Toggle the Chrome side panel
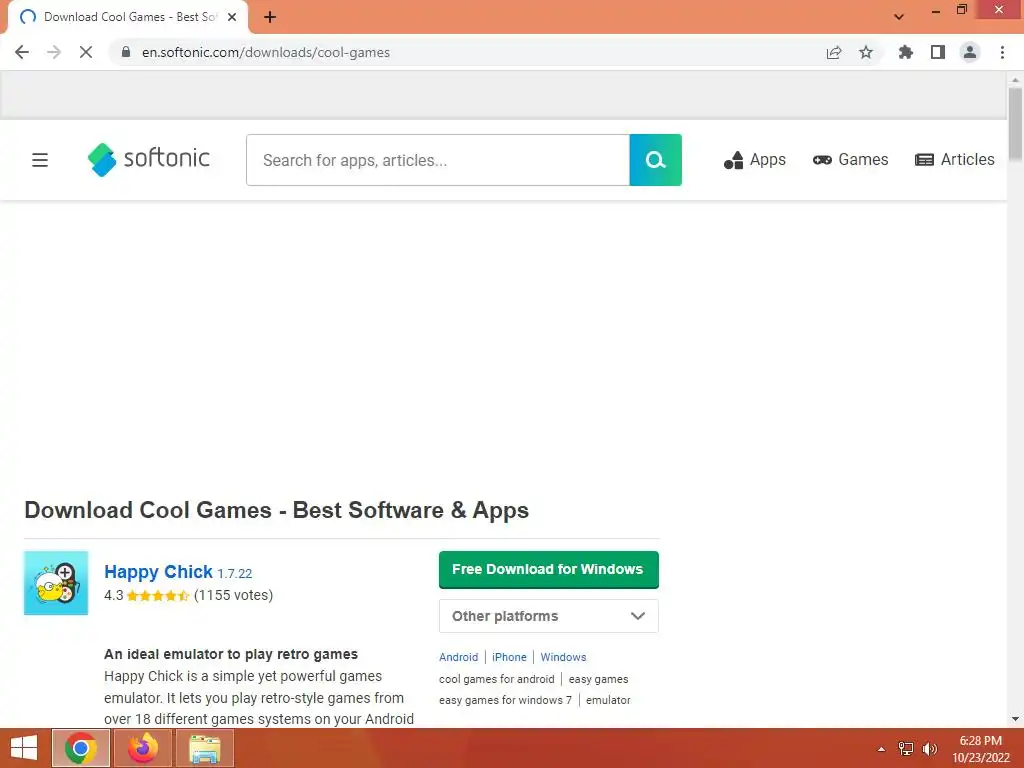 coord(938,52)
